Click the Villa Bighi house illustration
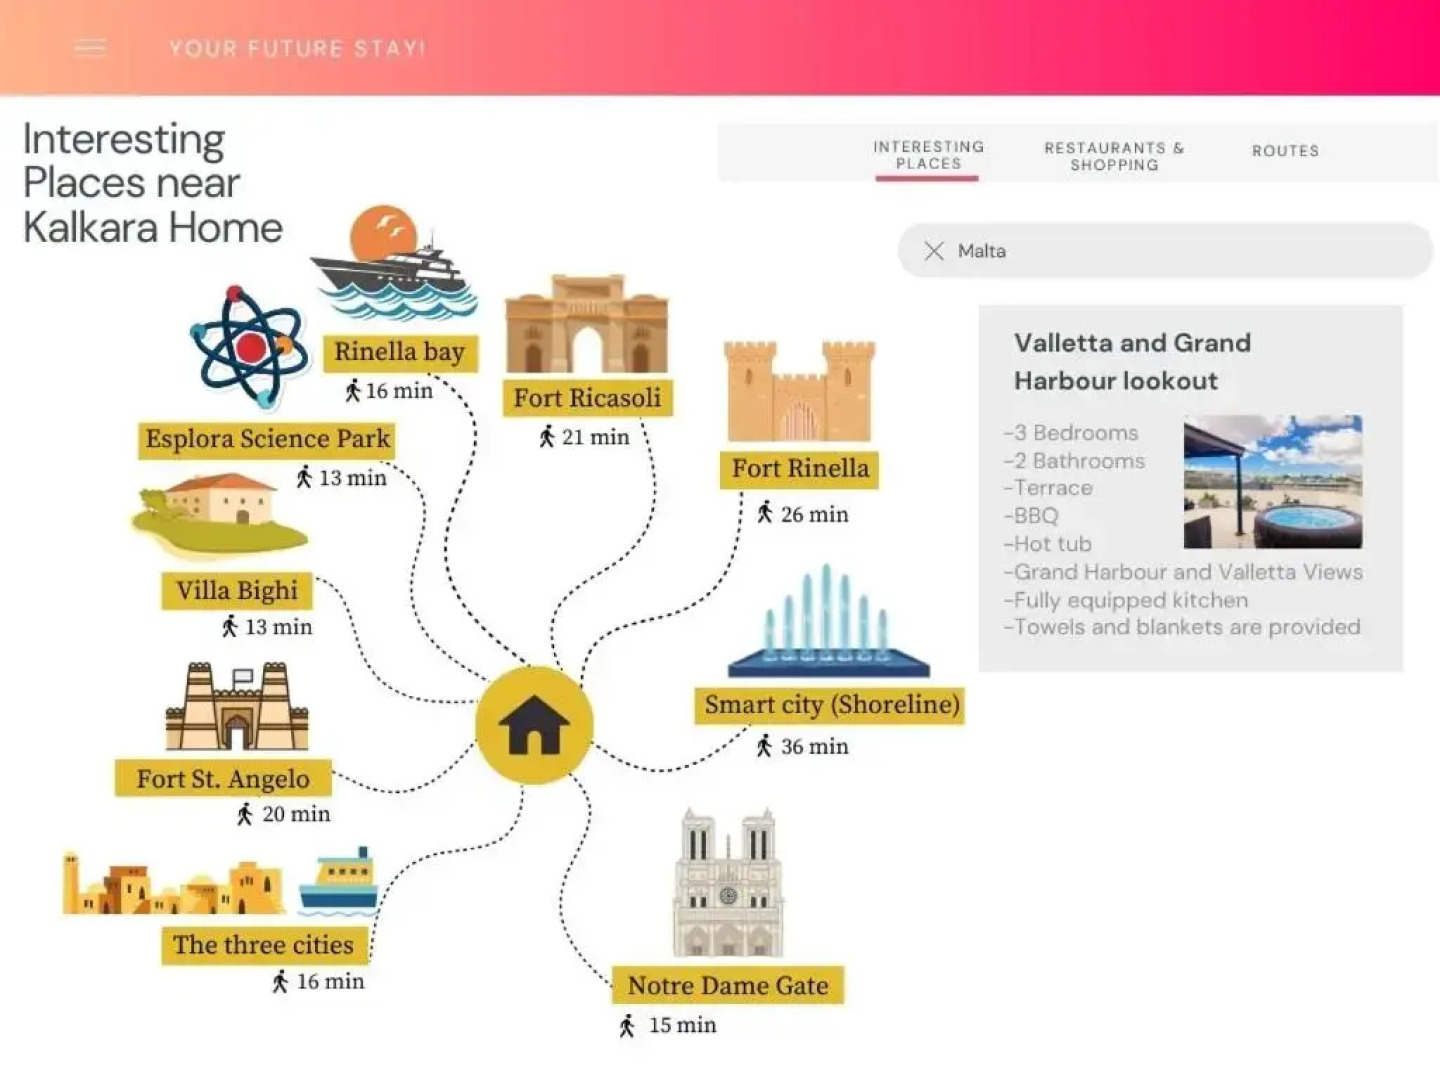 pyautogui.click(x=219, y=514)
